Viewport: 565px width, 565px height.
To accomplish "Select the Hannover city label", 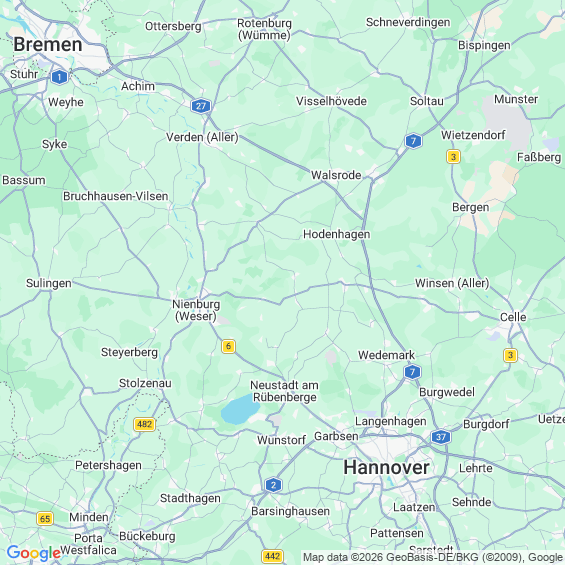I will point(386,467).
